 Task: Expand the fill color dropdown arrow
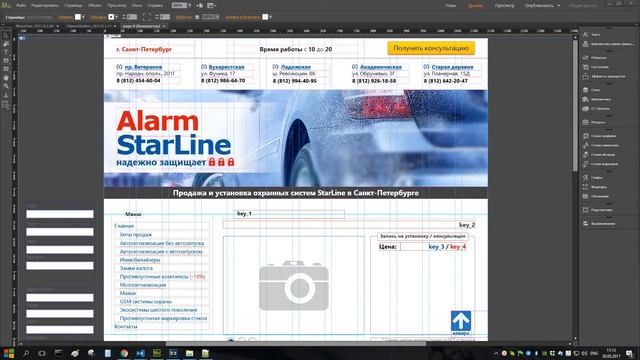[83, 17]
